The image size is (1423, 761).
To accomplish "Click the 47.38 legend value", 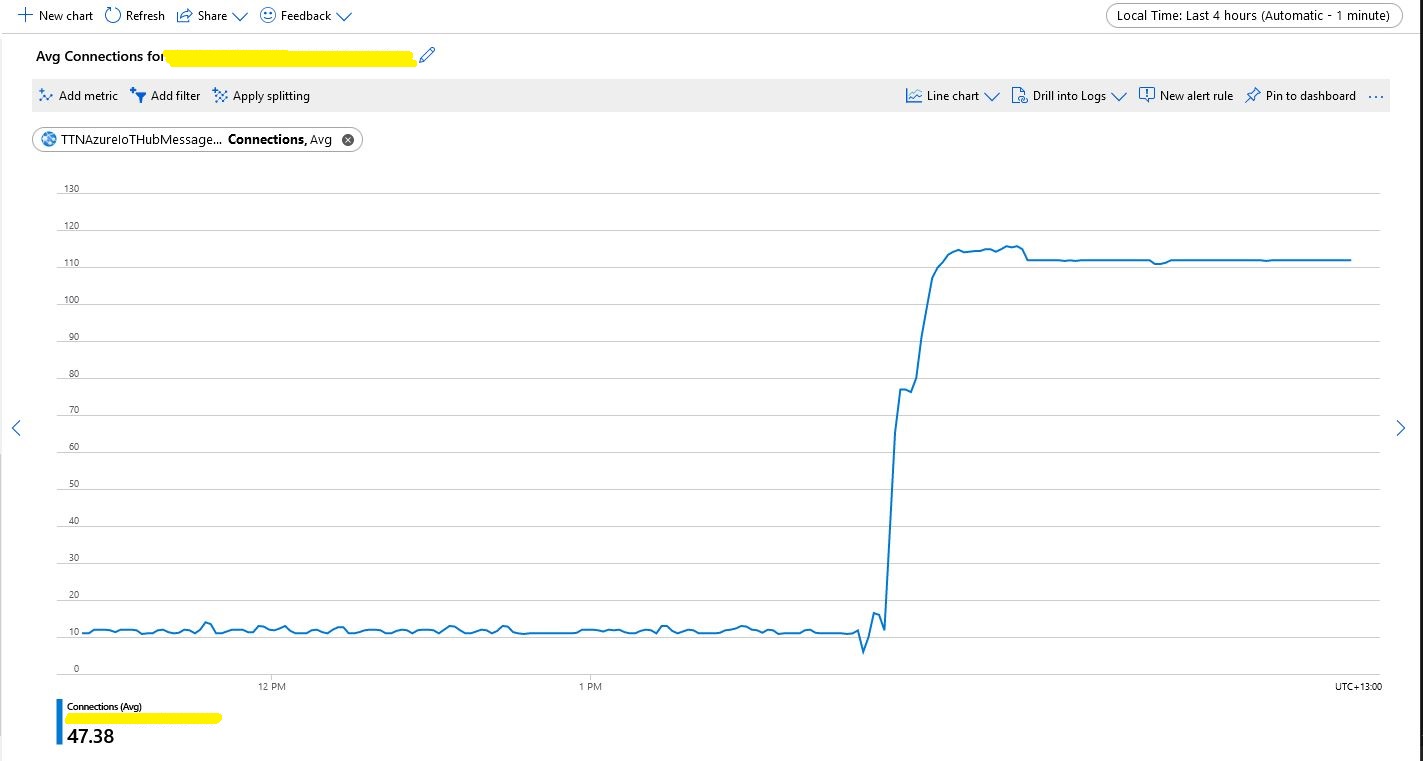I will point(91,737).
